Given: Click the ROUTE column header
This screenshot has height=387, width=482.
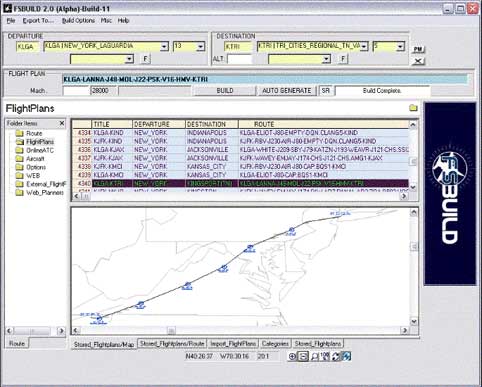Looking at the screenshot, I should pyautogui.click(x=324, y=124).
